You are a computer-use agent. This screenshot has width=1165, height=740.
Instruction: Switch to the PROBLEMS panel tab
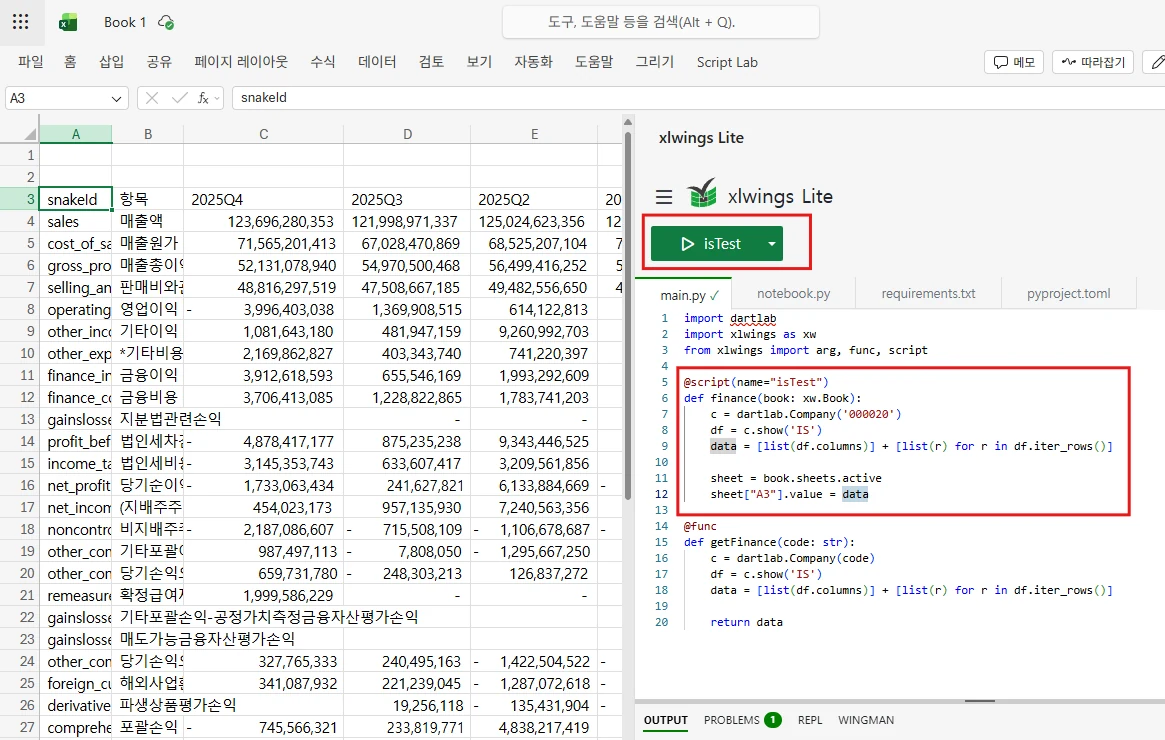(x=732, y=719)
